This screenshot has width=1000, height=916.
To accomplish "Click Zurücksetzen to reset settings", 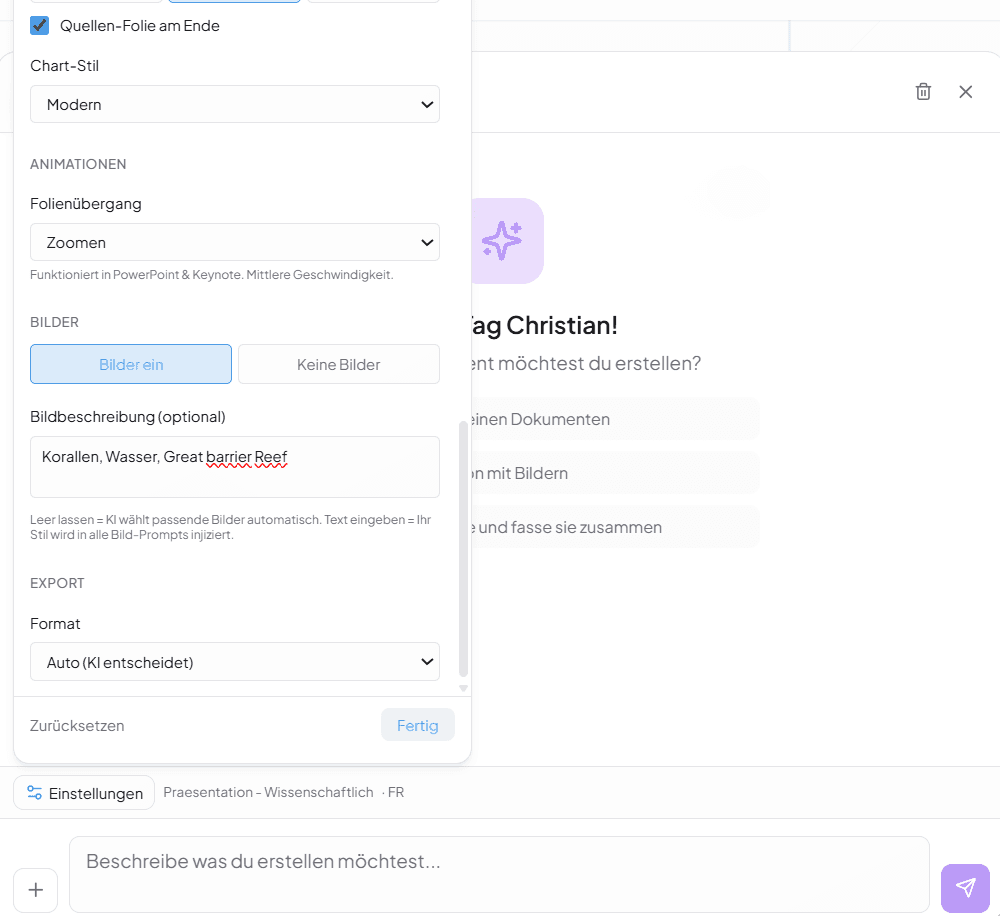I will pos(77,726).
